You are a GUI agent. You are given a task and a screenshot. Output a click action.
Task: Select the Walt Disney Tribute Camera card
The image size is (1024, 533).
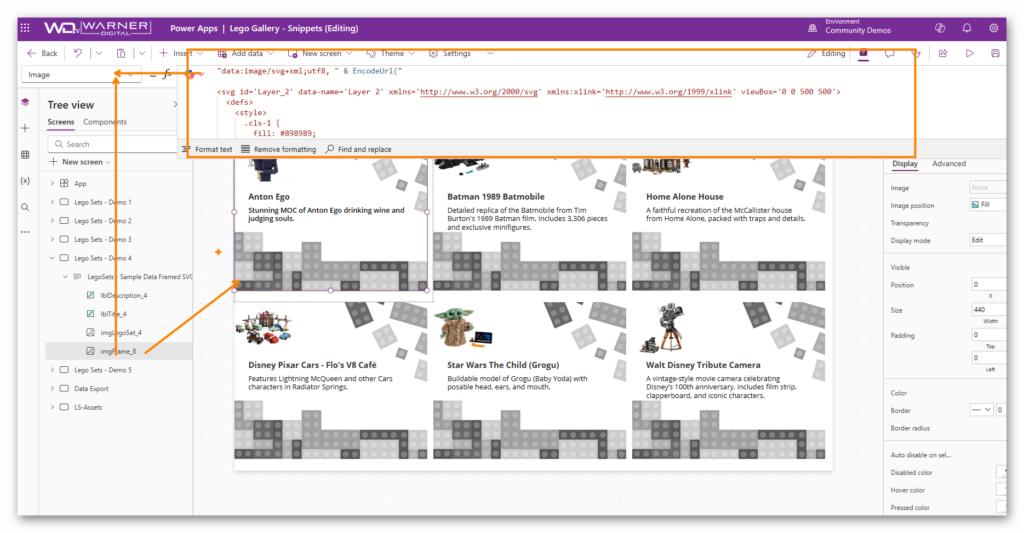tap(728, 380)
